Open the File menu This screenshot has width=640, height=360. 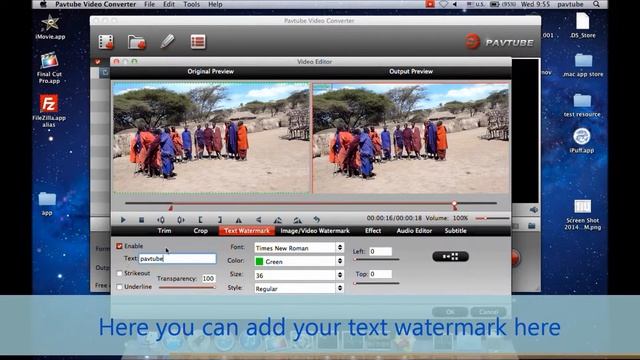pos(149,4)
